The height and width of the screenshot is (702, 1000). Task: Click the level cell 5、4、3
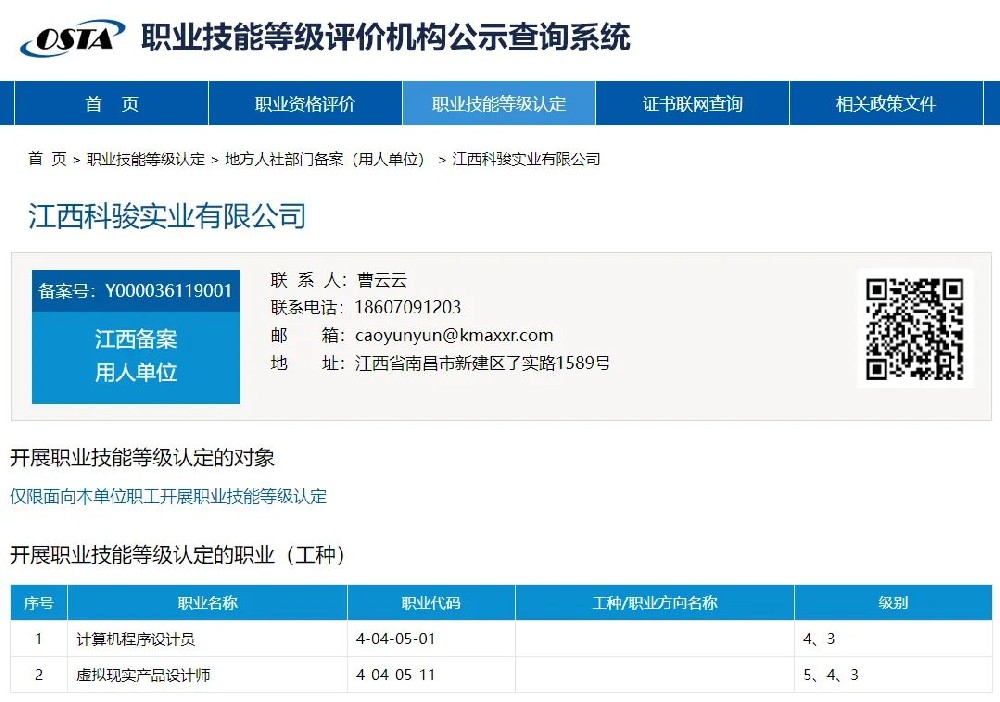[x=893, y=675]
